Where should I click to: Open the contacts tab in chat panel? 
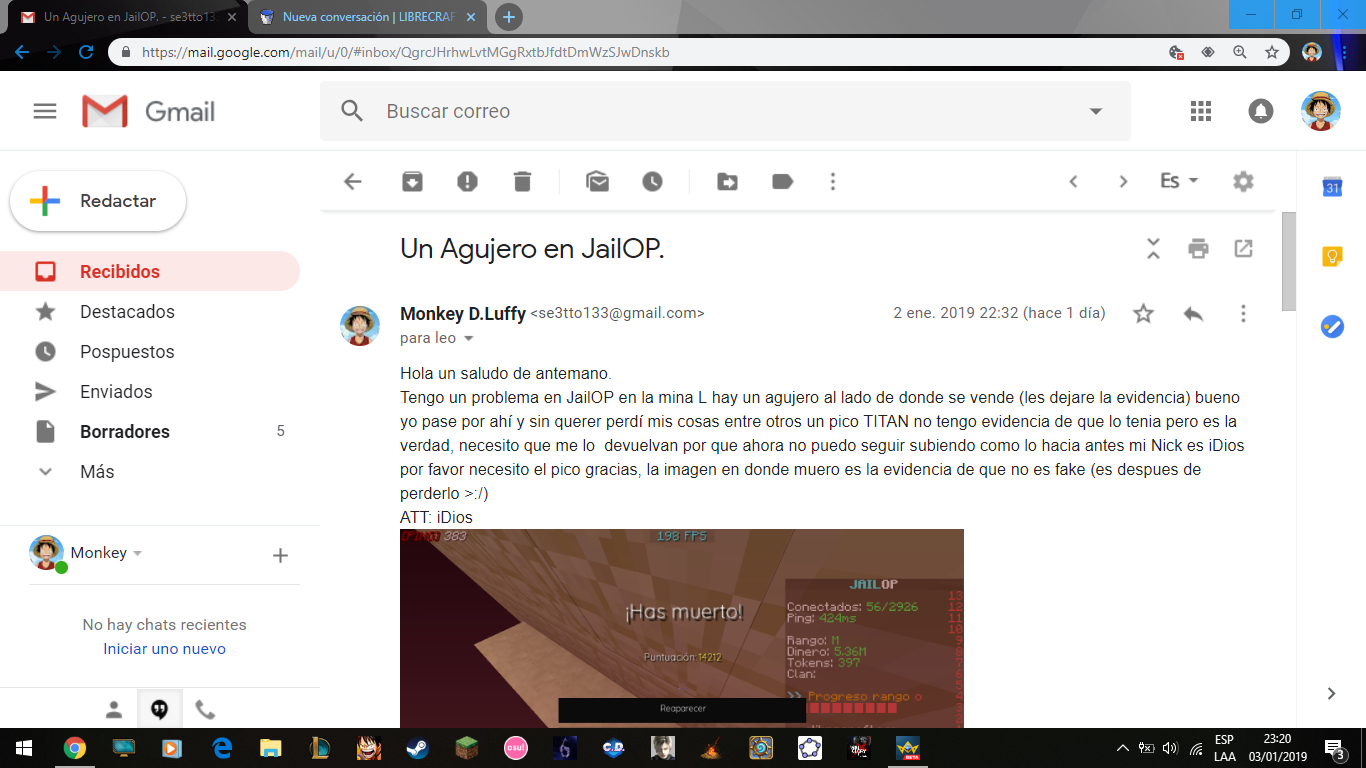click(x=113, y=710)
